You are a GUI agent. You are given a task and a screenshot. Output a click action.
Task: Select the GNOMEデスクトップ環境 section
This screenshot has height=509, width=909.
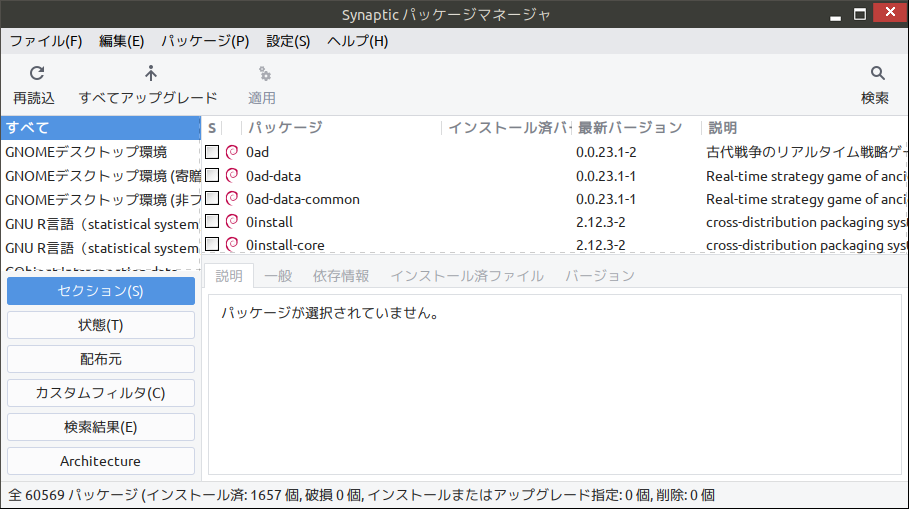point(101,152)
